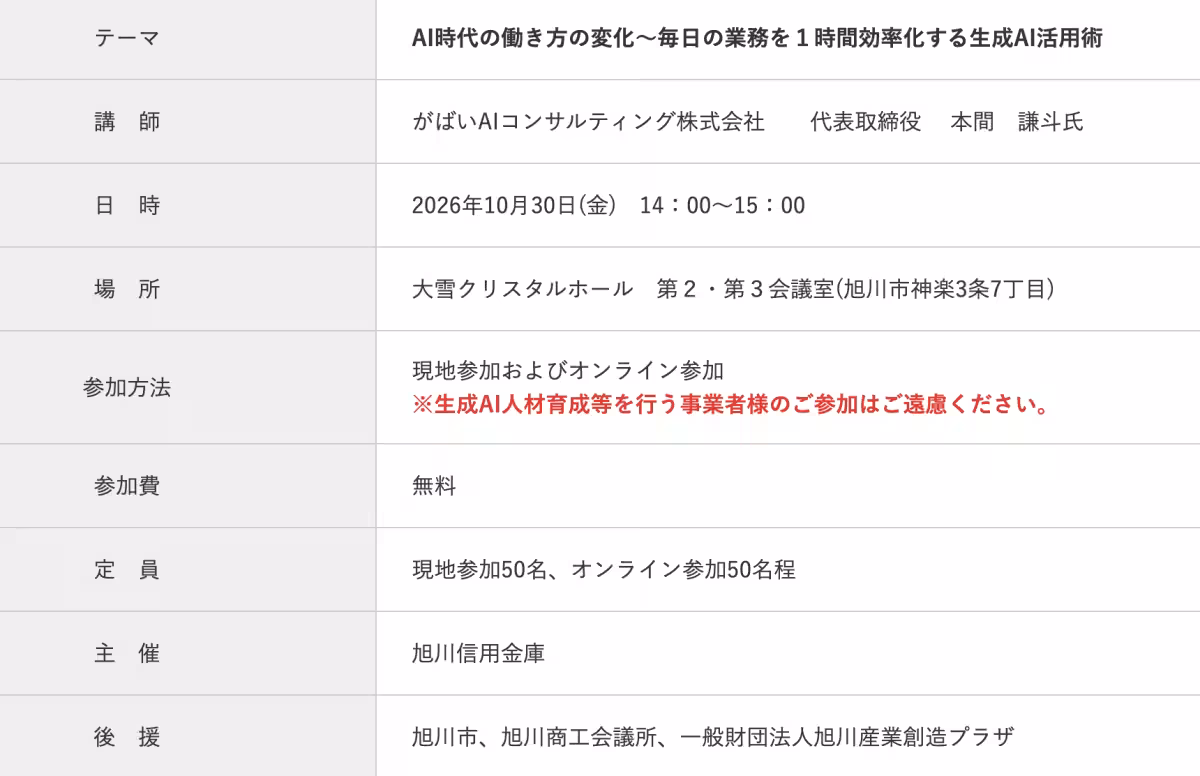The width and height of the screenshot is (1200, 776).
Task: Click company name がばいAIコンサルティング株式会社
Action: [x=588, y=122]
